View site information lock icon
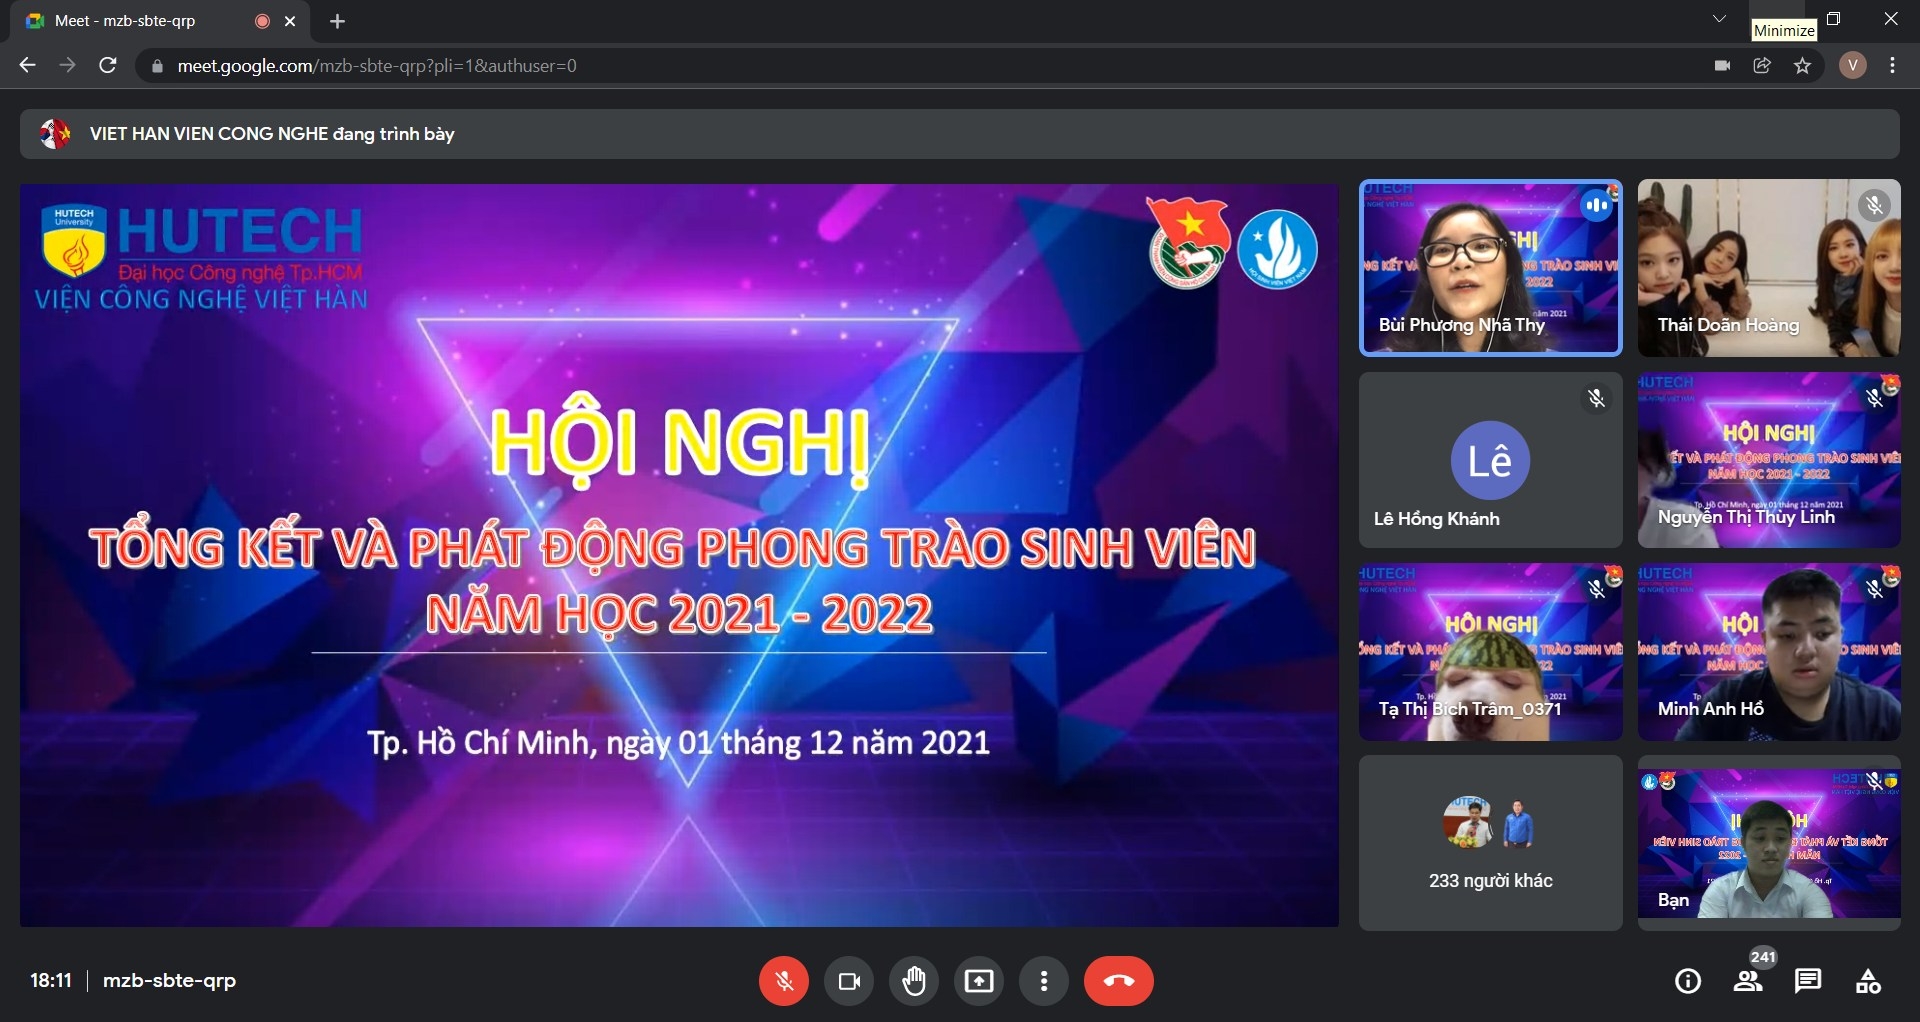This screenshot has width=1920, height=1022. pyautogui.click(x=156, y=66)
